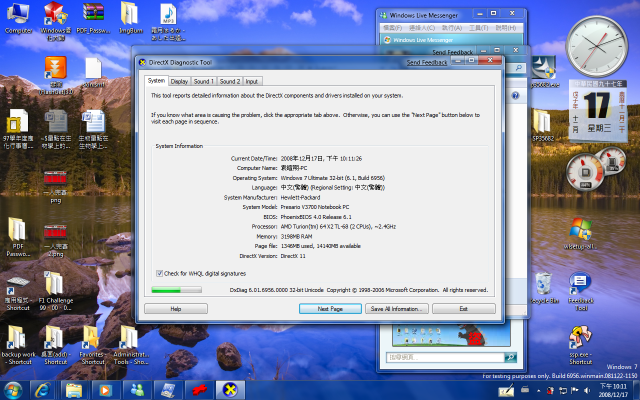Open the 執行(A) menu in Messenger

tap(451, 28)
